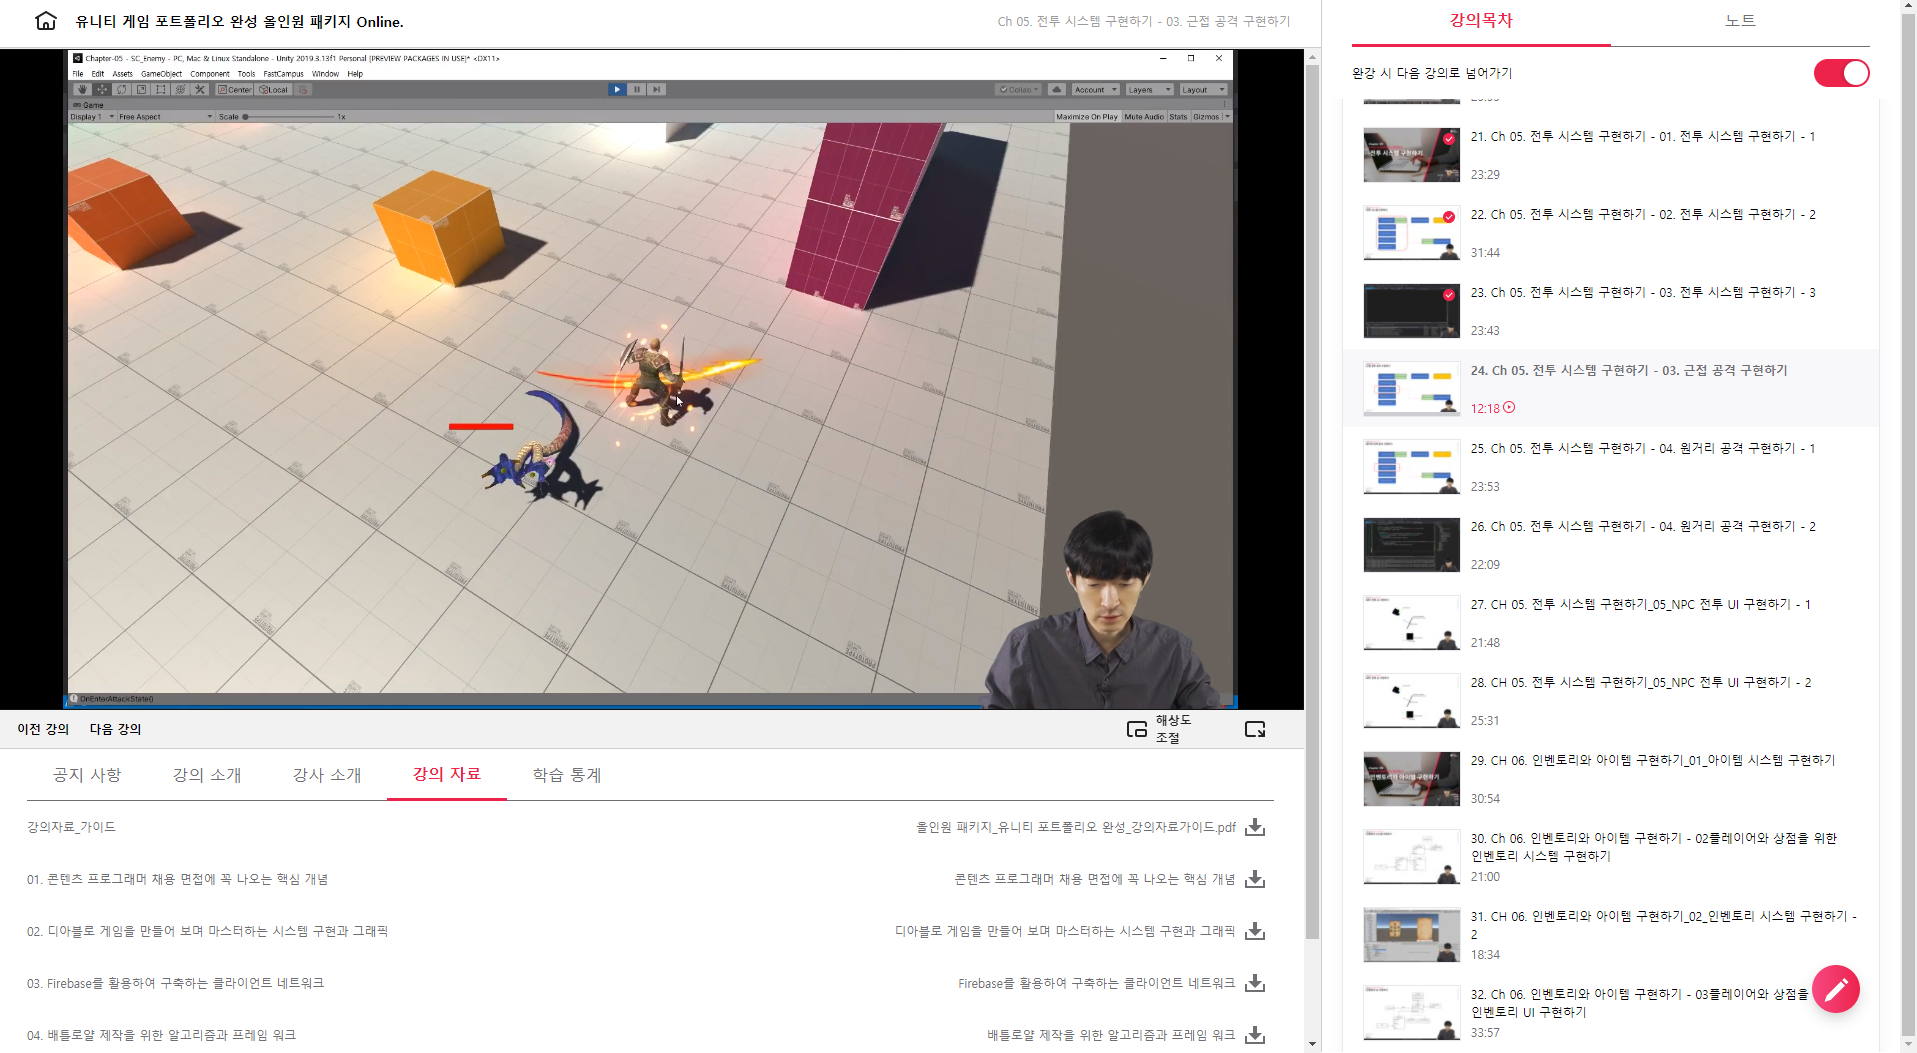Open 공지 사항 tab

pyautogui.click(x=87, y=775)
